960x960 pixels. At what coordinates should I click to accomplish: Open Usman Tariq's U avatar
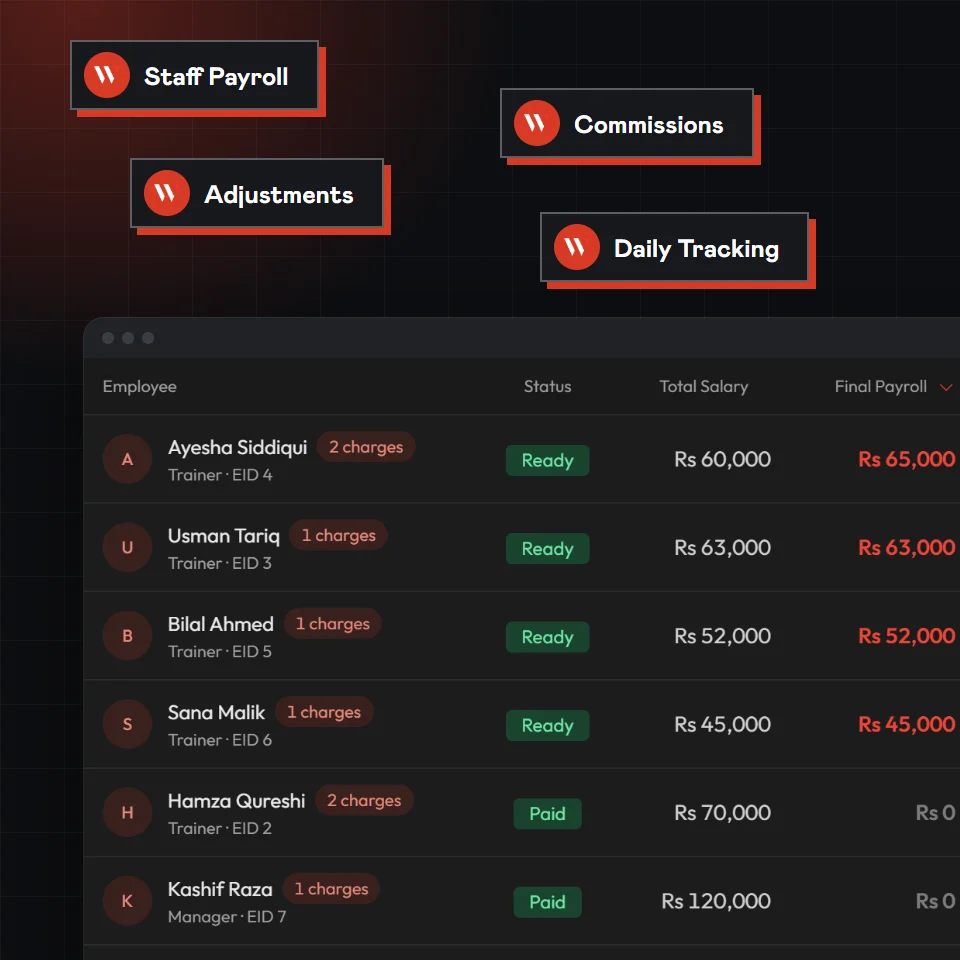pyautogui.click(x=127, y=547)
